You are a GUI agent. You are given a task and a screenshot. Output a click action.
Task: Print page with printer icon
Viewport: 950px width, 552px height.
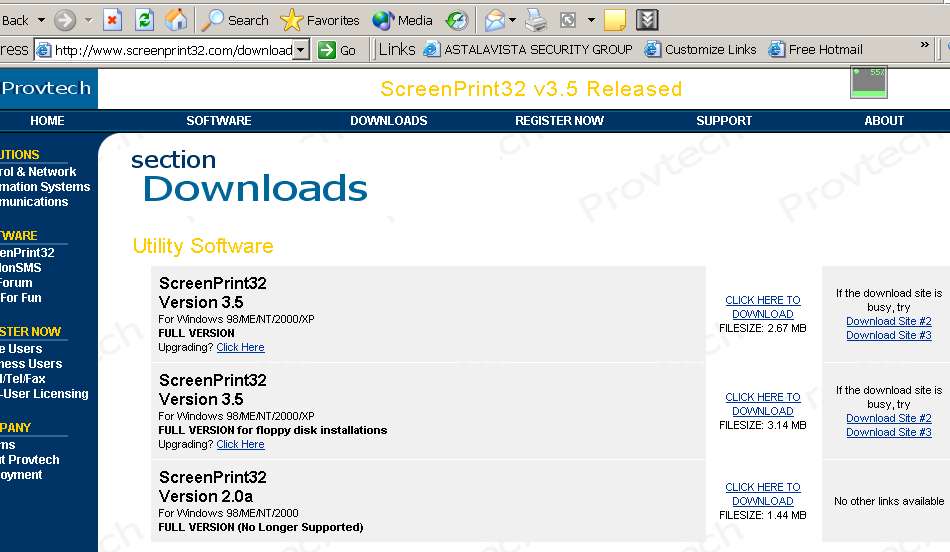pos(536,21)
